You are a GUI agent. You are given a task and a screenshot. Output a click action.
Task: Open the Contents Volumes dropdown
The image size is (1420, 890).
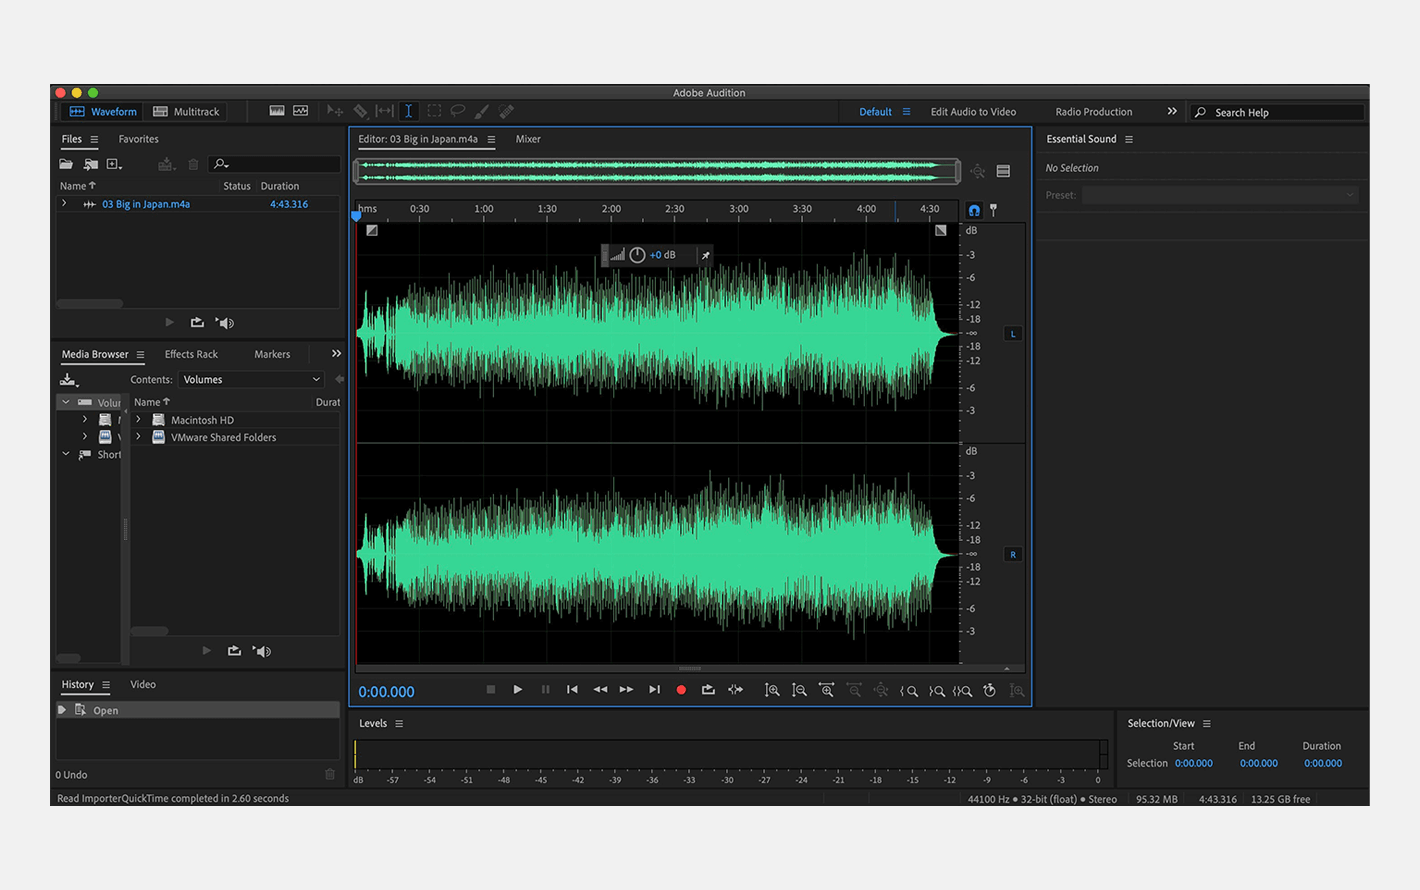[x=251, y=380]
